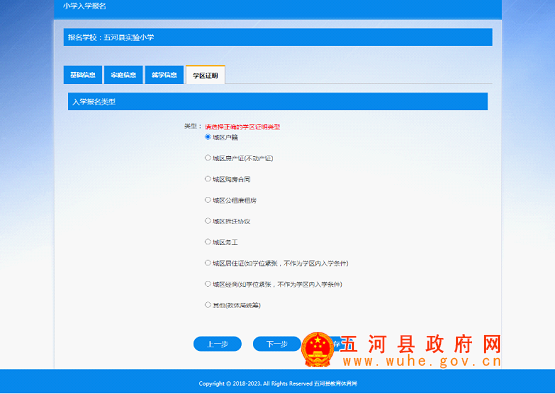Select the 城区户籍 radio option

208,137
